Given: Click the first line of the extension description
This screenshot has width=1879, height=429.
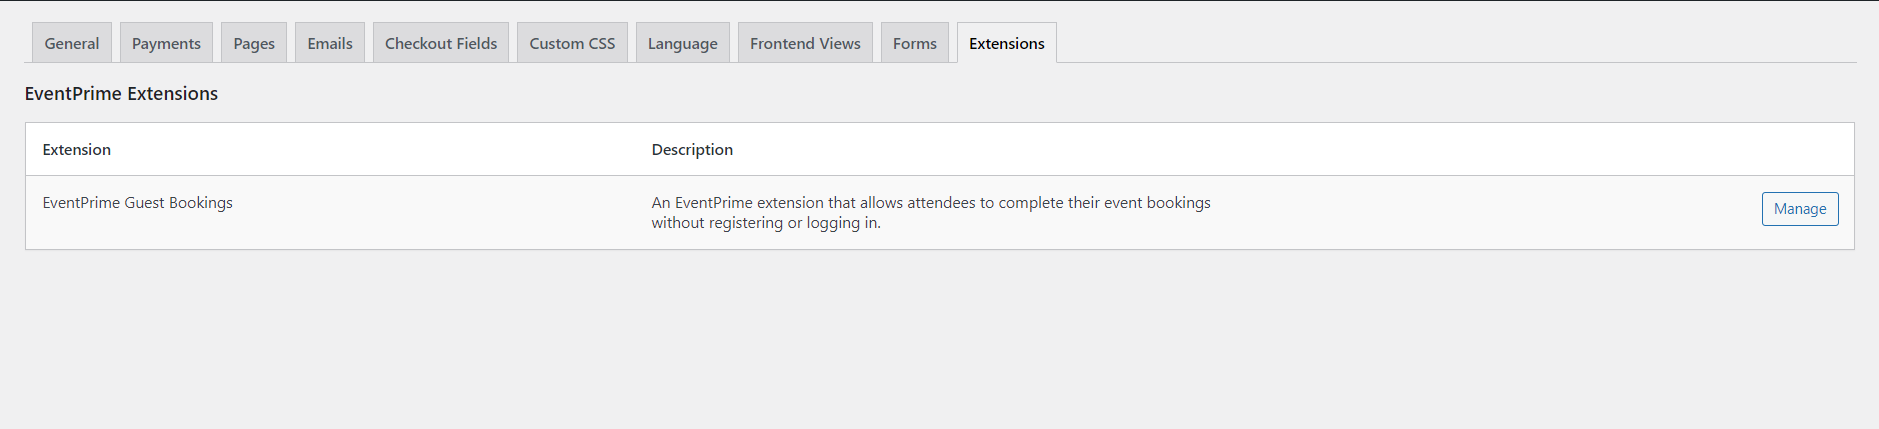Looking at the screenshot, I should (931, 202).
